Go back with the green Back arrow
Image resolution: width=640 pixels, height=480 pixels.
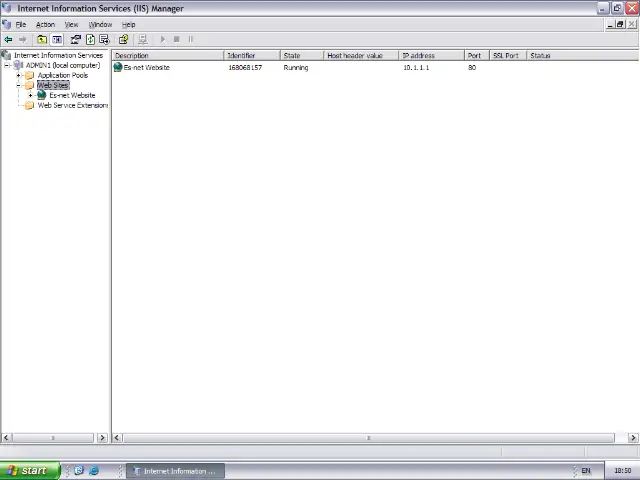(8, 39)
